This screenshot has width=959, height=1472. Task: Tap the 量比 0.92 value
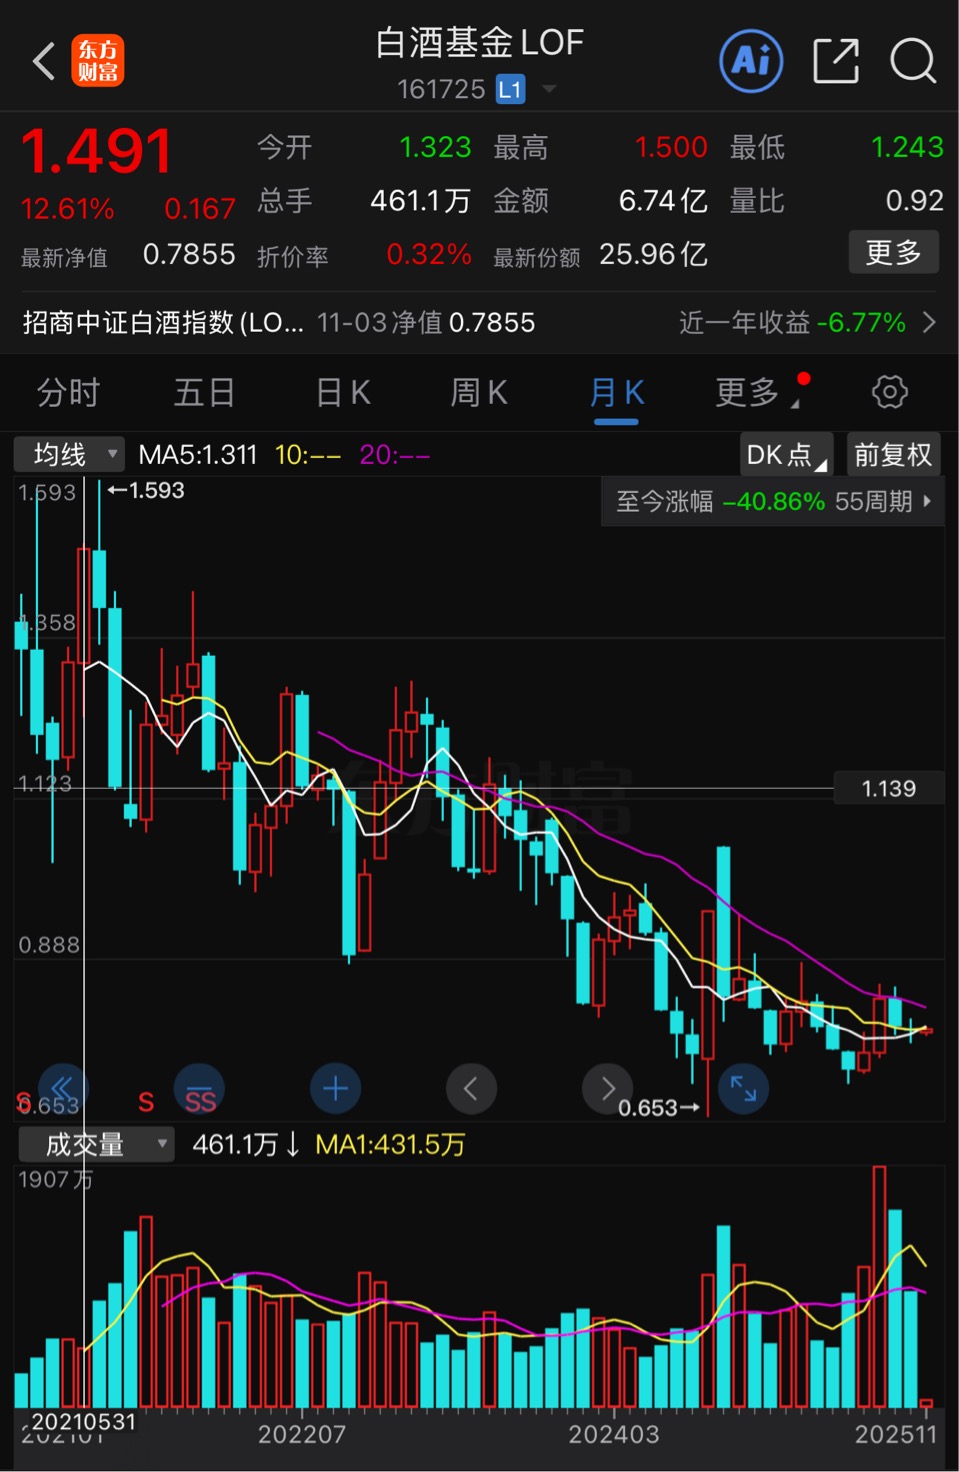(914, 201)
